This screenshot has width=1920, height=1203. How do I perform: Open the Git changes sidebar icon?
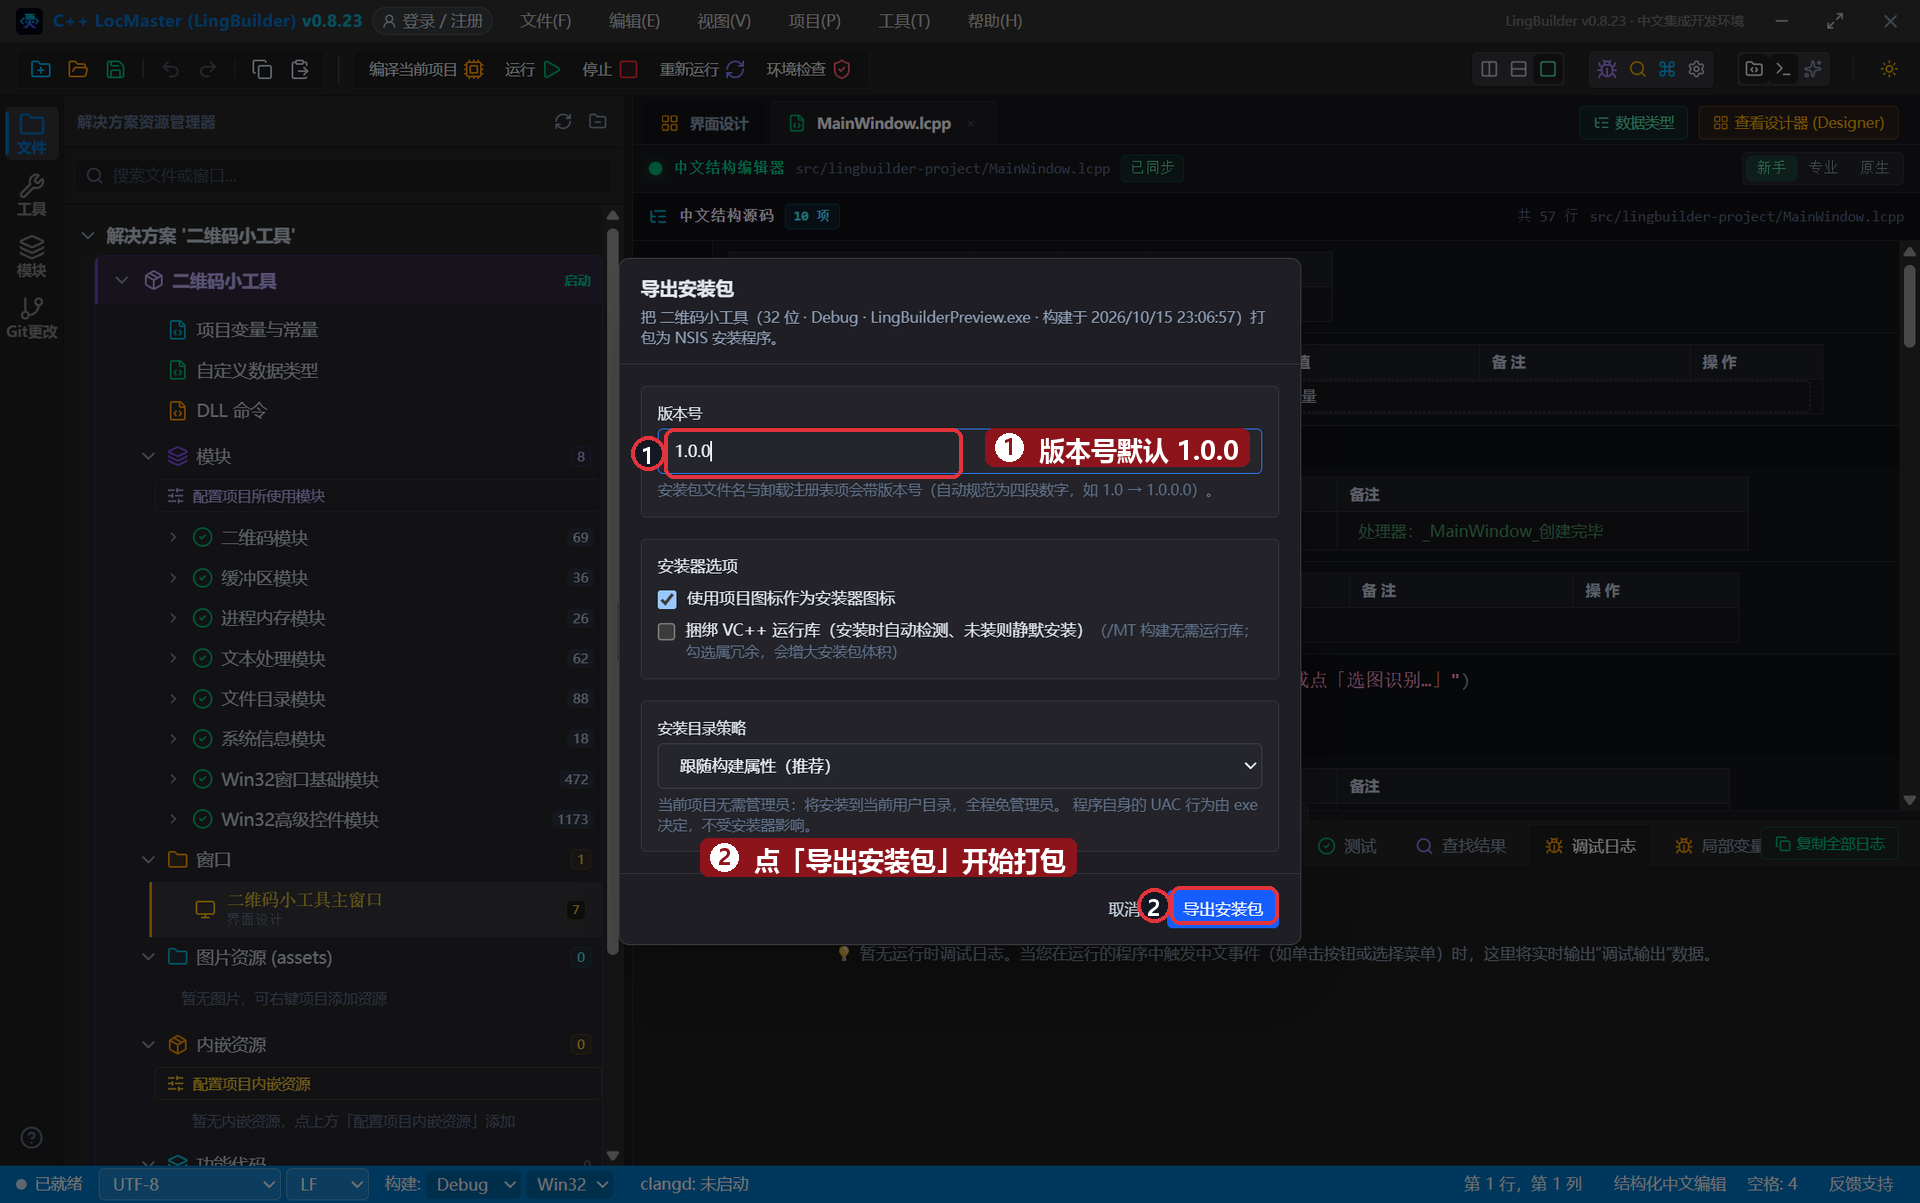click(x=32, y=317)
